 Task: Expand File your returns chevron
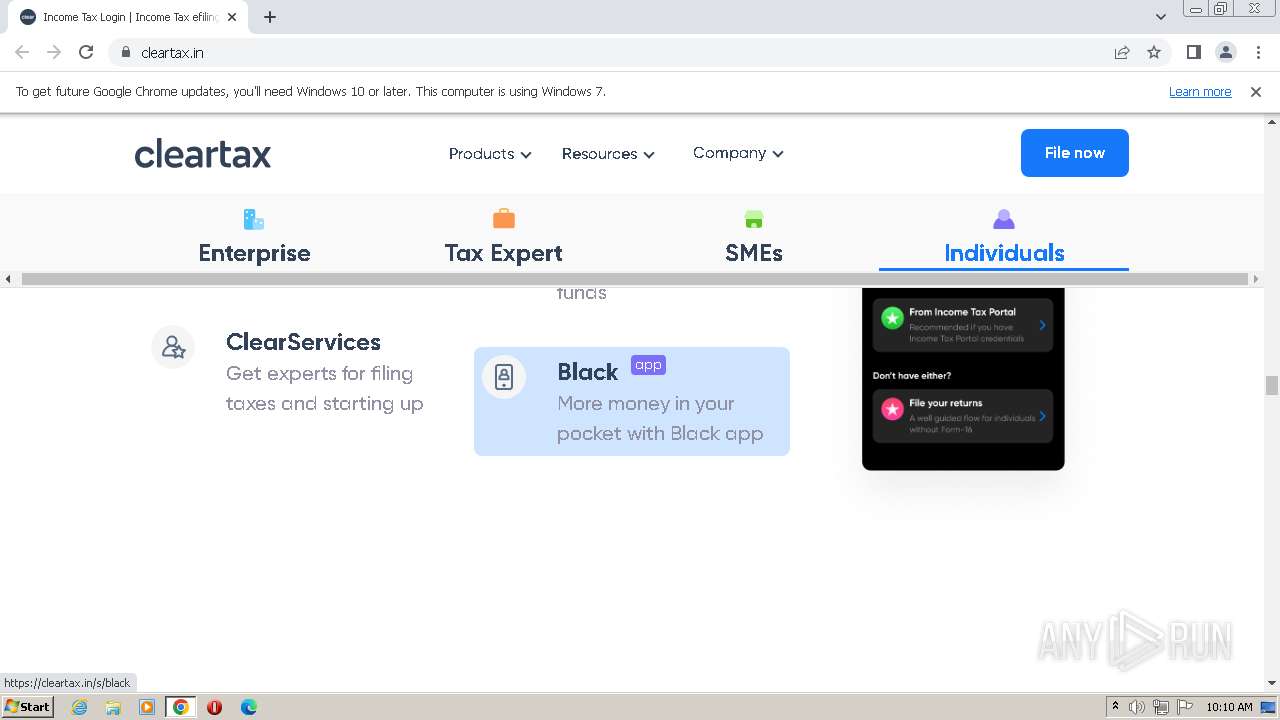[1042, 416]
